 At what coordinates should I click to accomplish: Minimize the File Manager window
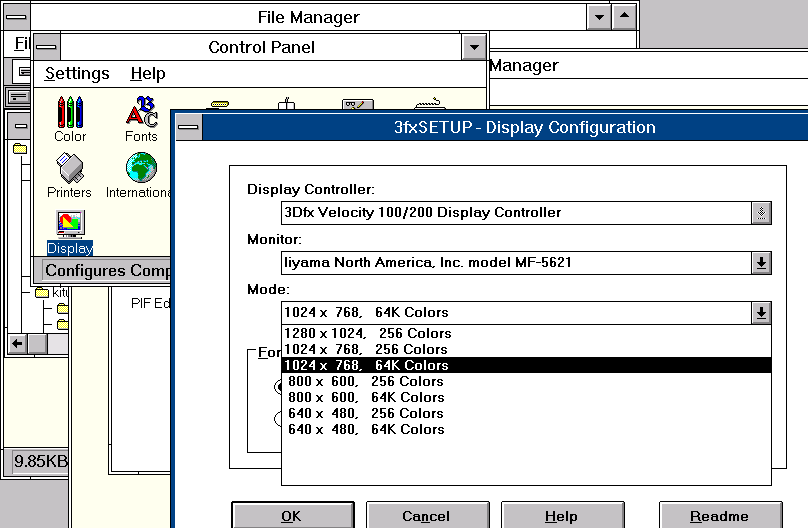(599, 17)
